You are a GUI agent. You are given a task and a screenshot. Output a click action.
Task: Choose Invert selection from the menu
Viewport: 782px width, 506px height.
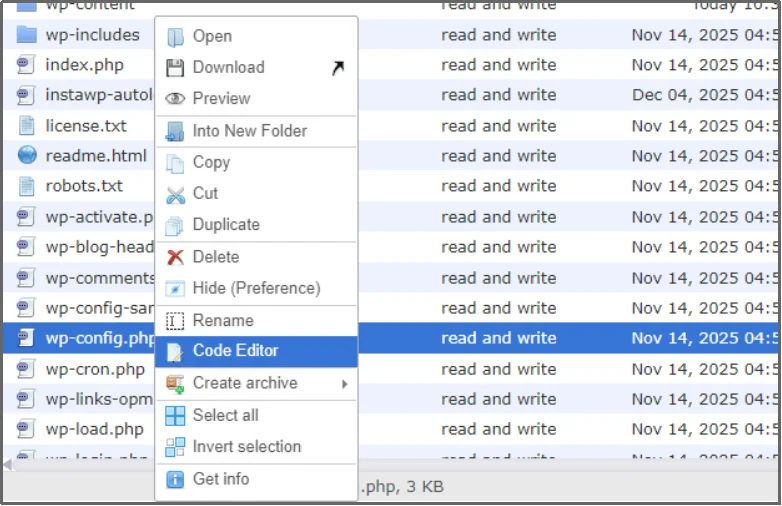click(x=256, y=447)
